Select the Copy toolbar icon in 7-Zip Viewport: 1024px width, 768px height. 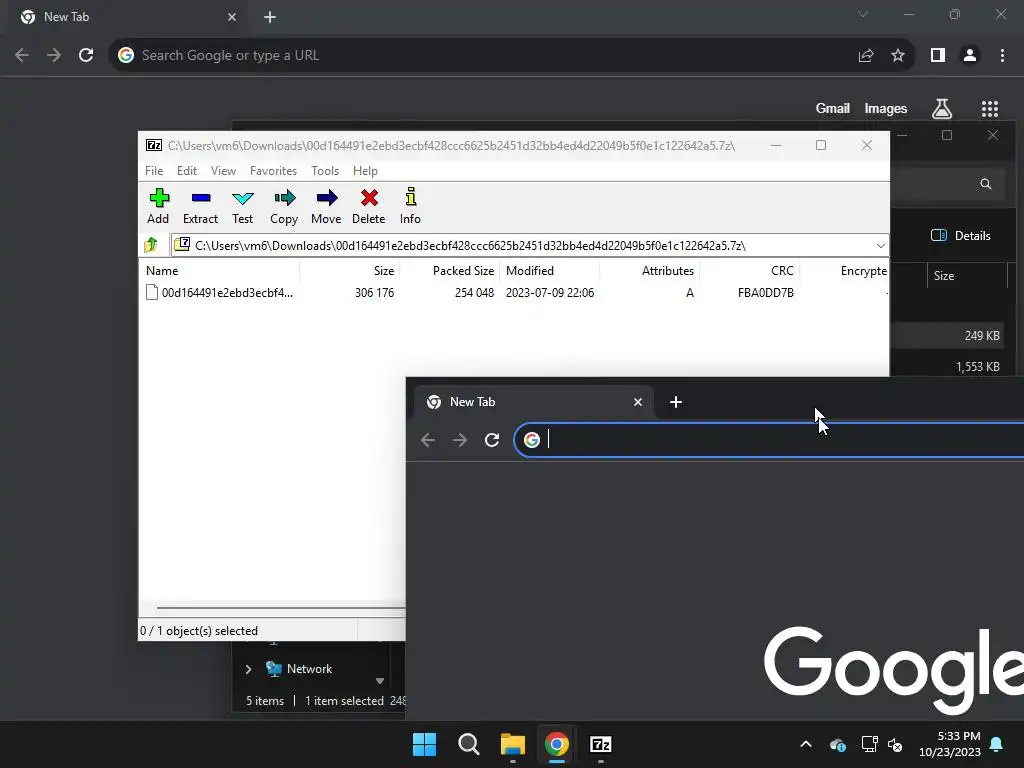point(284,206)
